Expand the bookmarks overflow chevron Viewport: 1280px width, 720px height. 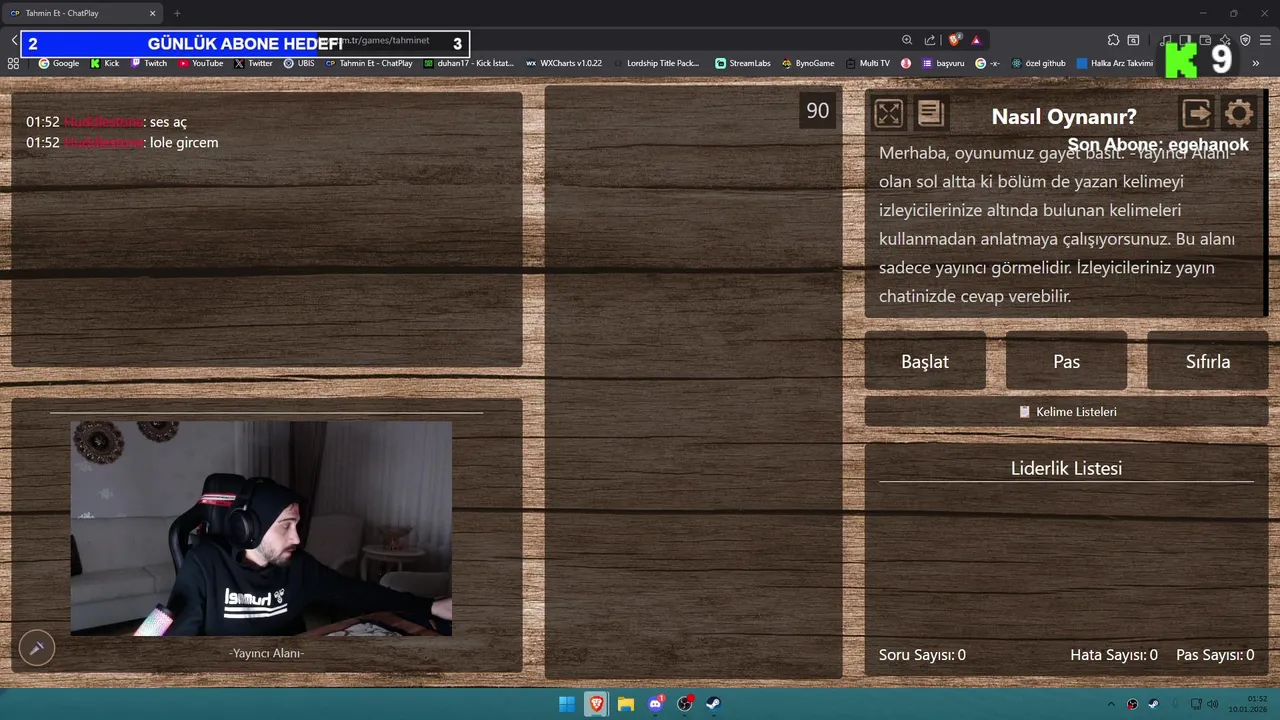1255,63
